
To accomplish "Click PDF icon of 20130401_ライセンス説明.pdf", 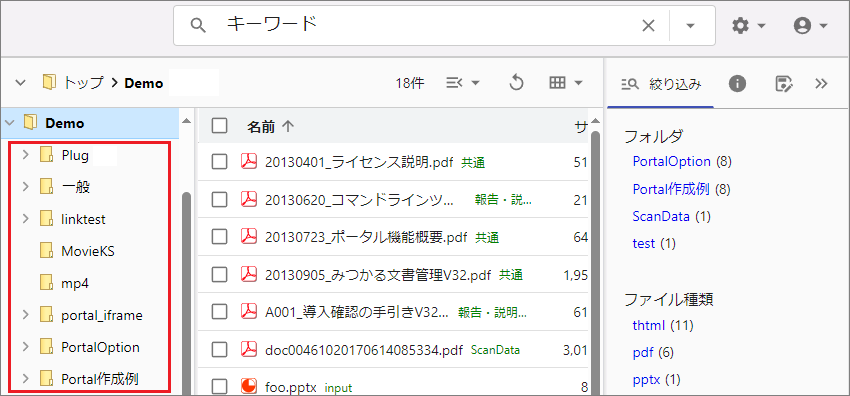I will (x=248, y=161).
